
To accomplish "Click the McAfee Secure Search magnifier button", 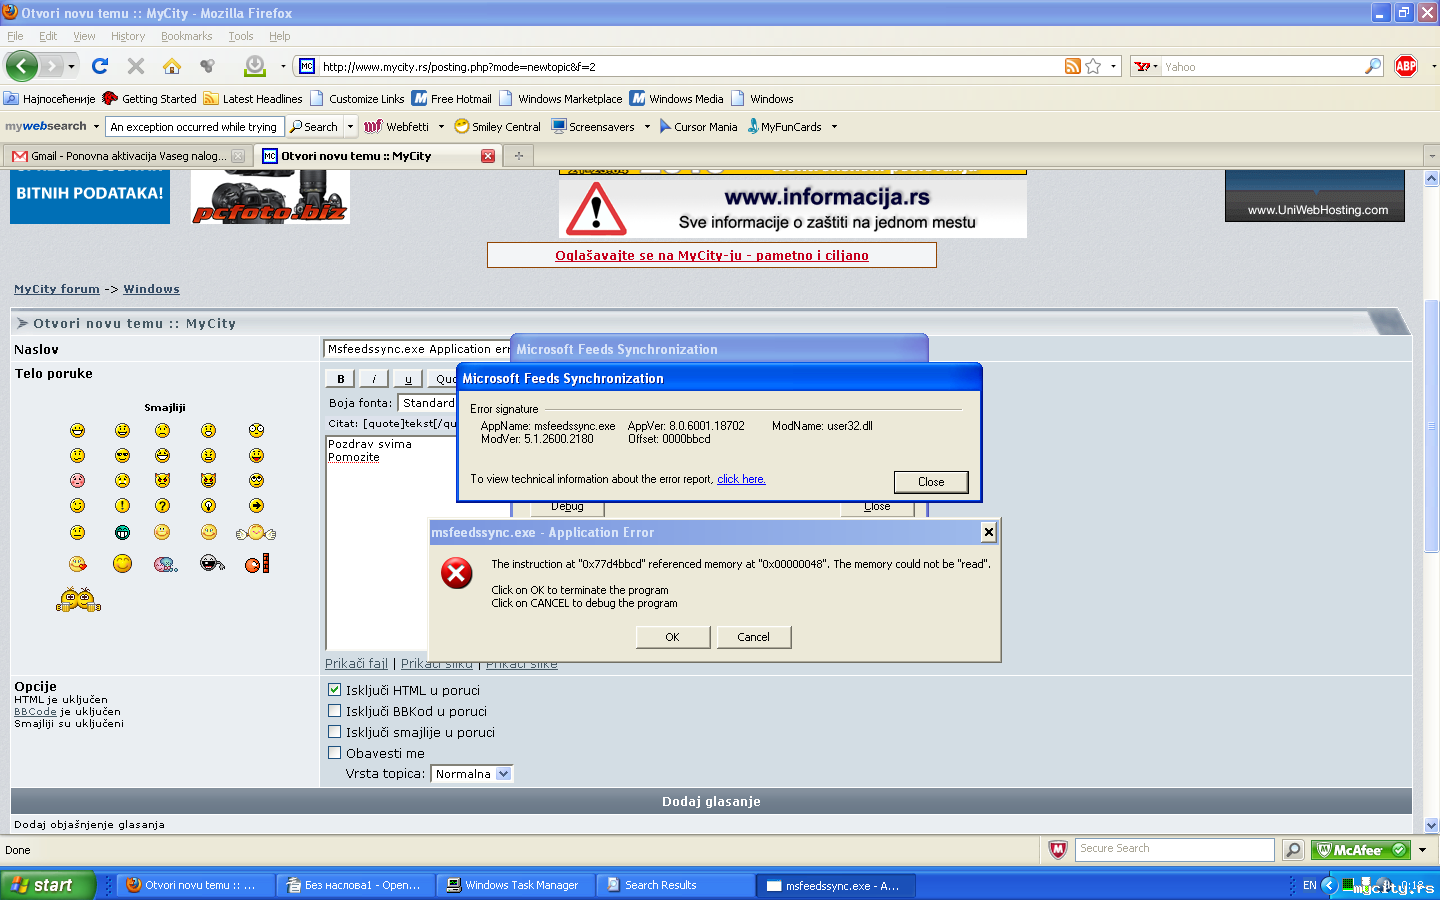I will coord(1293,850).
